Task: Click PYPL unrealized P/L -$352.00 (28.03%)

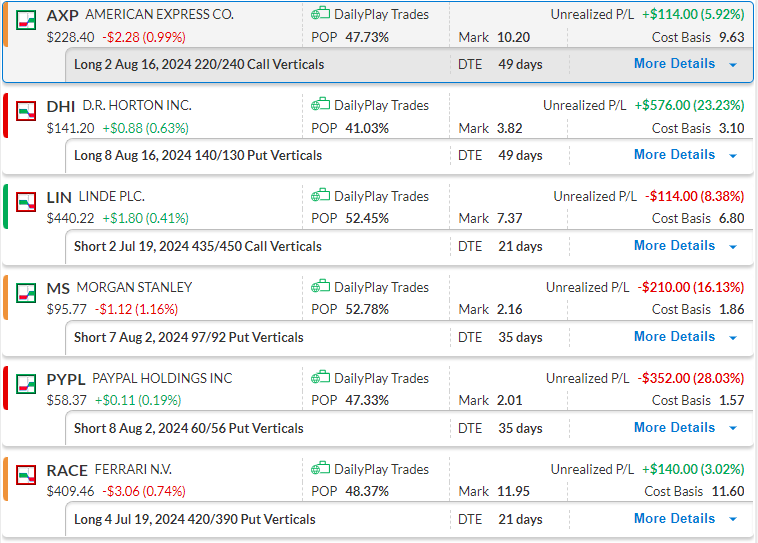Action: (691, 378)
